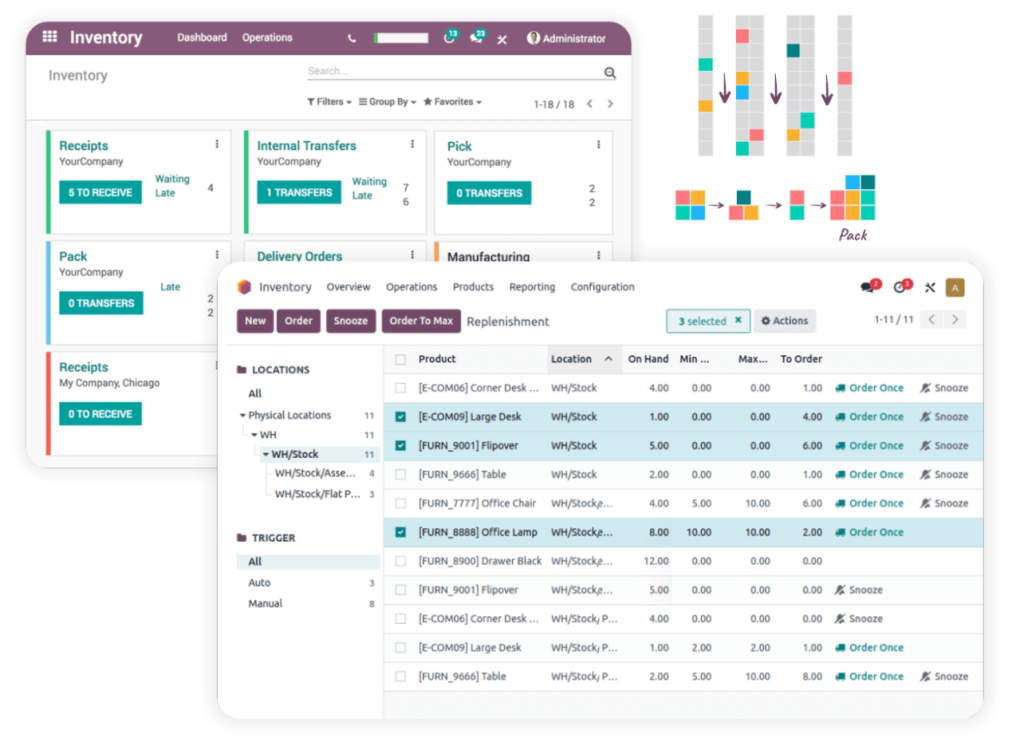Screen dimensions: 1024x754
Task: Click the 5 TO RECEIVE button
Action: pos(100,193)
